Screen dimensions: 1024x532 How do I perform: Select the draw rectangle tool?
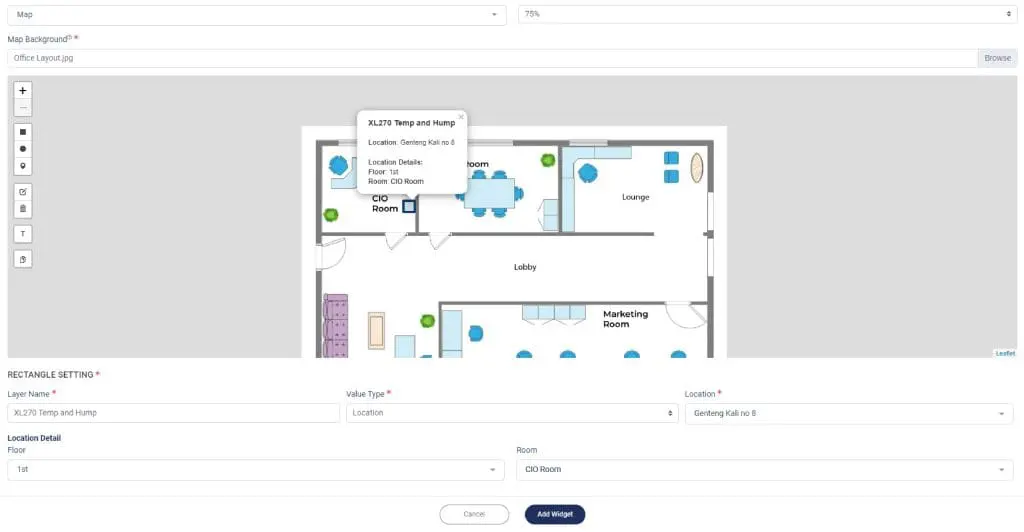coord(23,131)
